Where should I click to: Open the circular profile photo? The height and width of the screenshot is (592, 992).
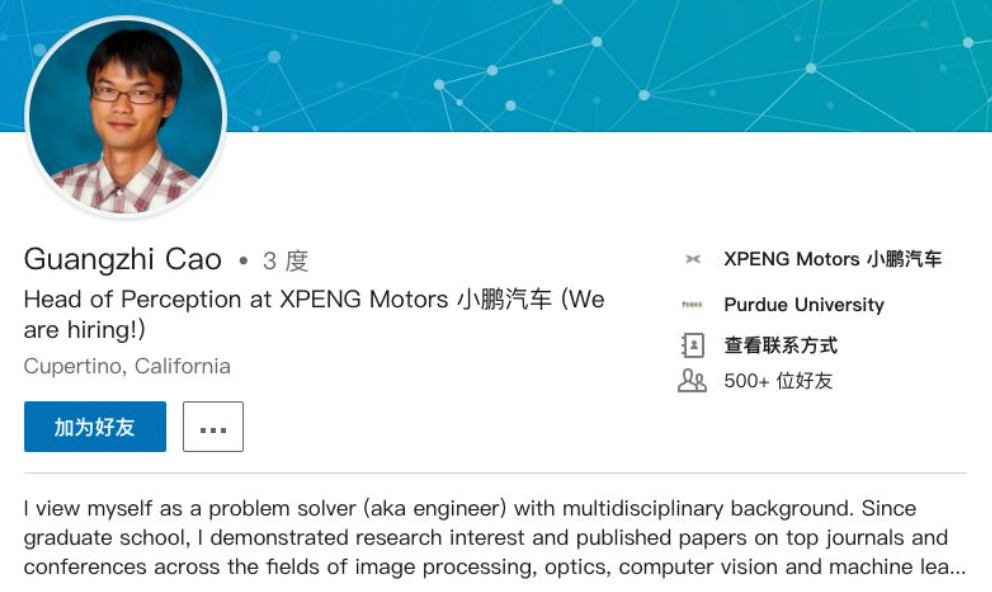[126, 118]
